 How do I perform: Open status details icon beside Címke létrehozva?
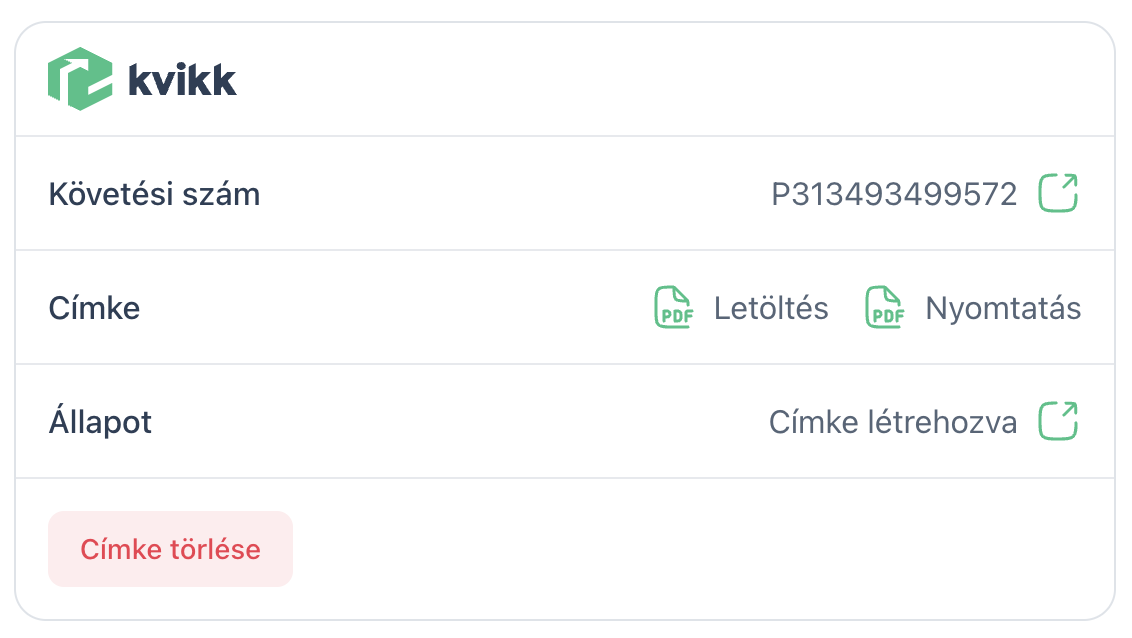[1059, 421]
